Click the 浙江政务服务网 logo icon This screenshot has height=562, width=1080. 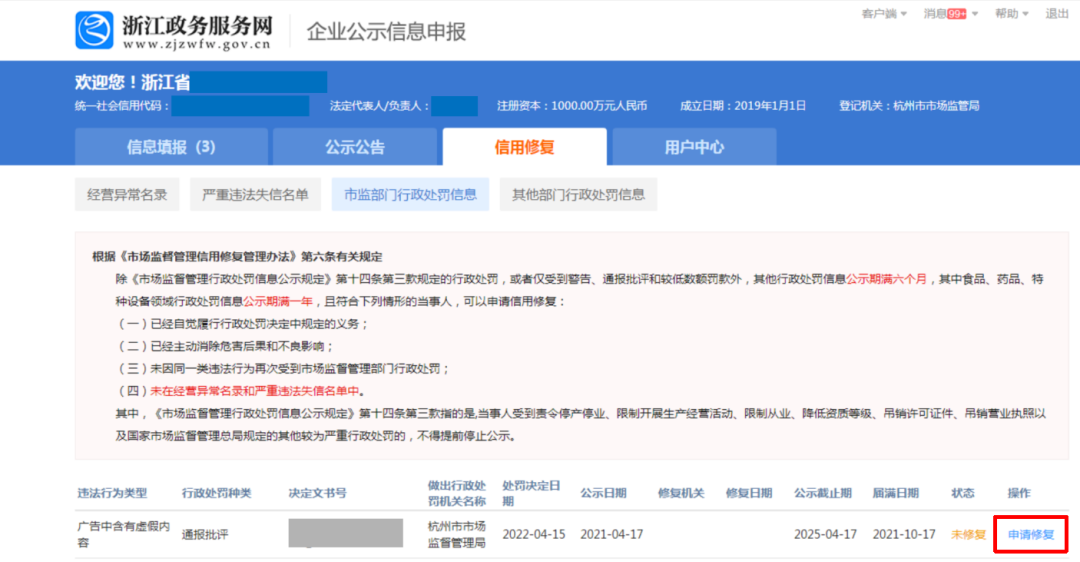[94, 30]
